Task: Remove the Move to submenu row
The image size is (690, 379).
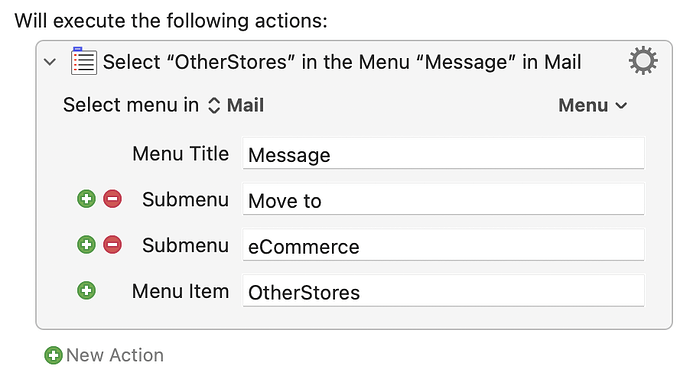Action: pos(113,199)
